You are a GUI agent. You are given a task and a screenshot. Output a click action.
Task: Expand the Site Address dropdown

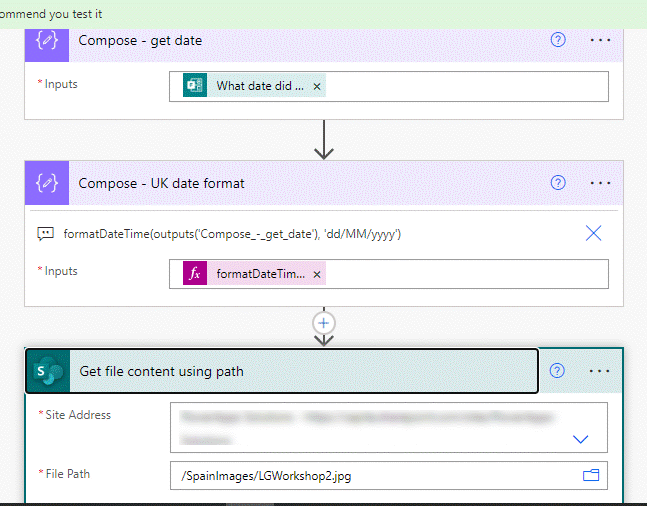tap(580, 439)
